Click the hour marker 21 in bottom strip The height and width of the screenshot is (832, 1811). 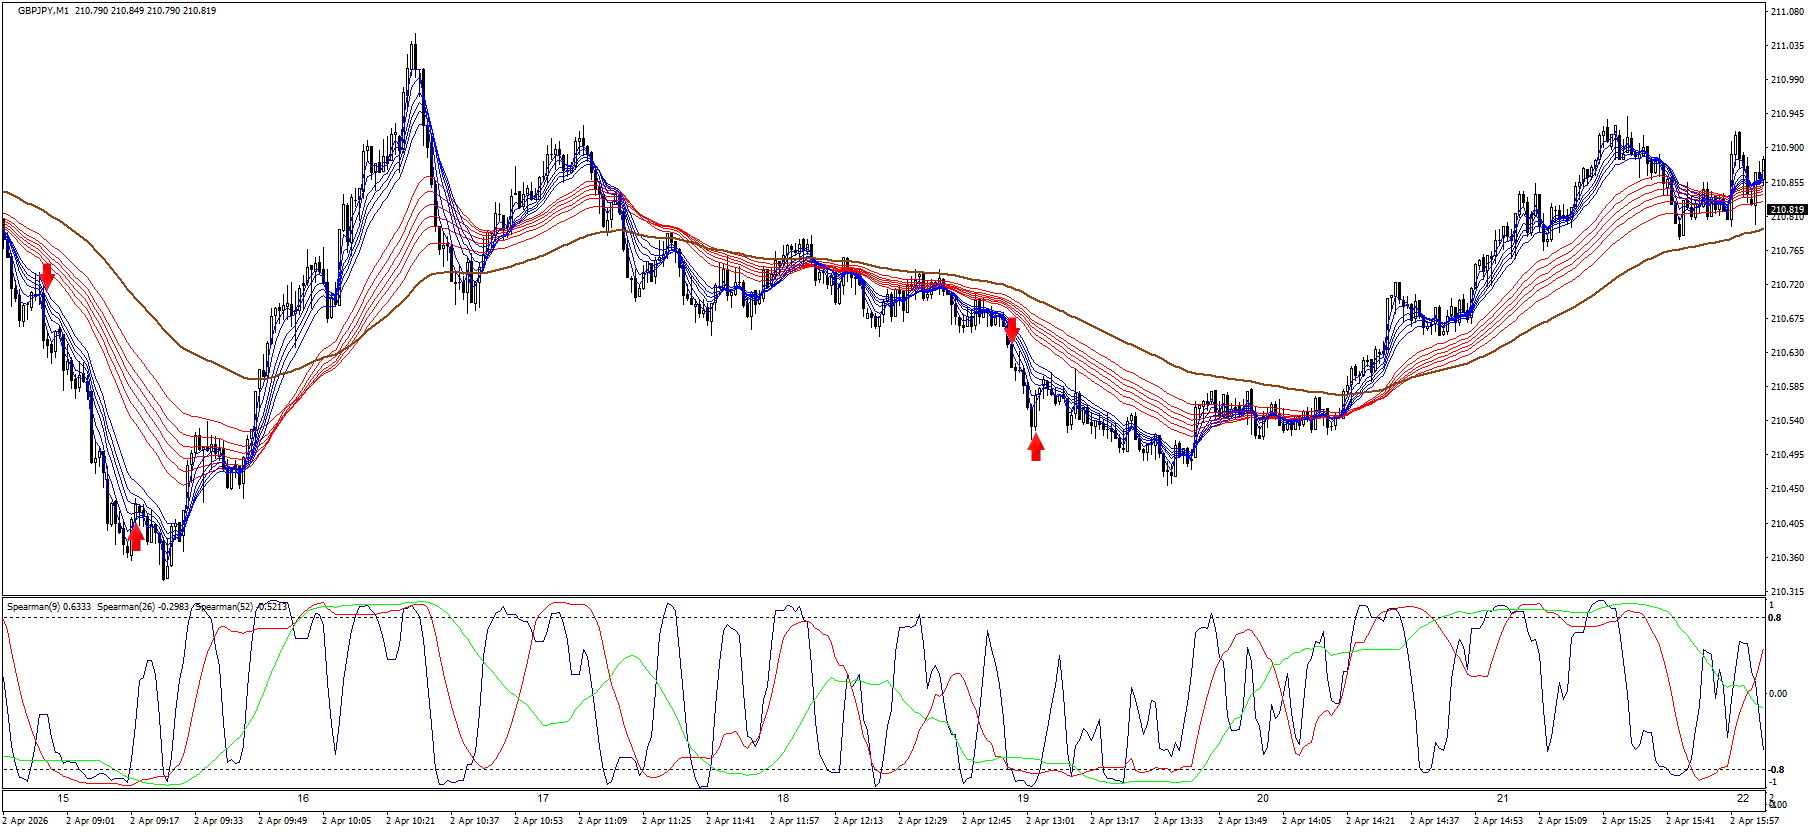[x=1503, y=798]
